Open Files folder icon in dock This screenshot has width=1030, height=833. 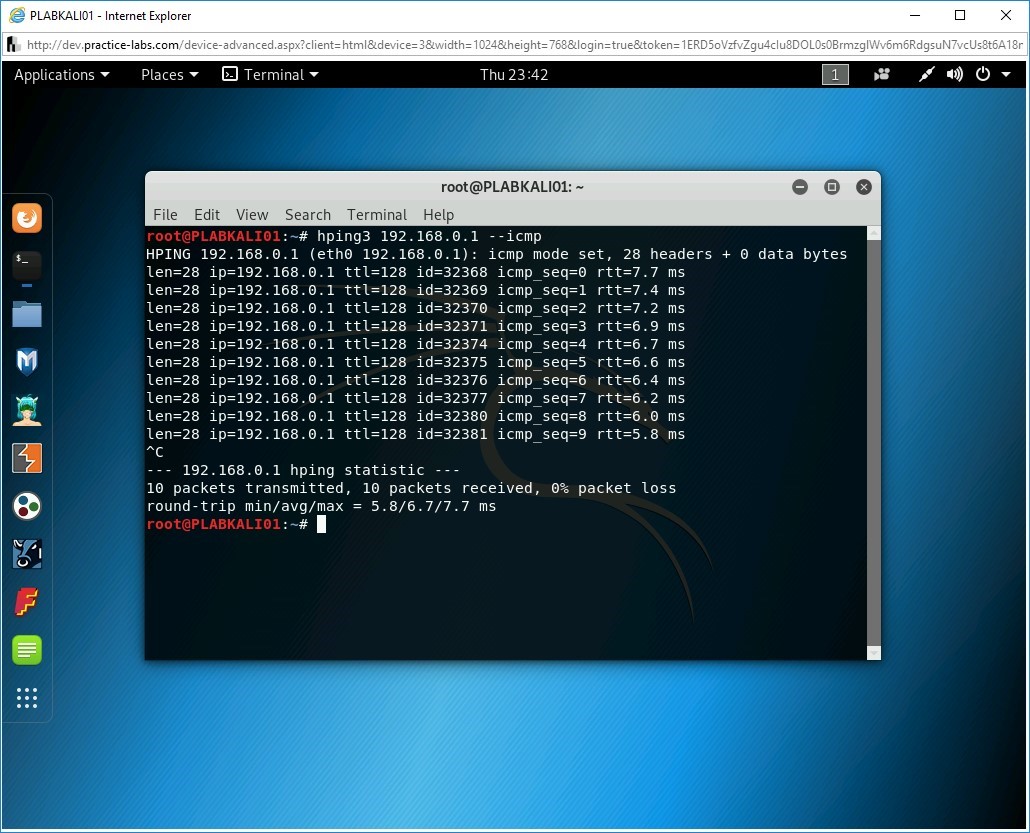pyautogui.click(x=27, y=314)
